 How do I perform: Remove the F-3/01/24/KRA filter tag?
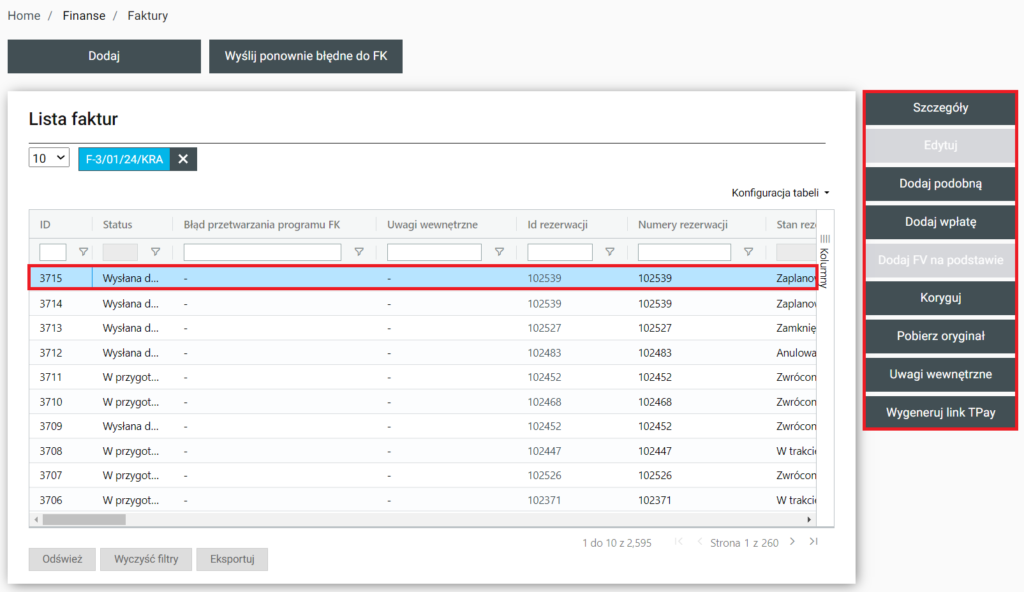[183, 159]
